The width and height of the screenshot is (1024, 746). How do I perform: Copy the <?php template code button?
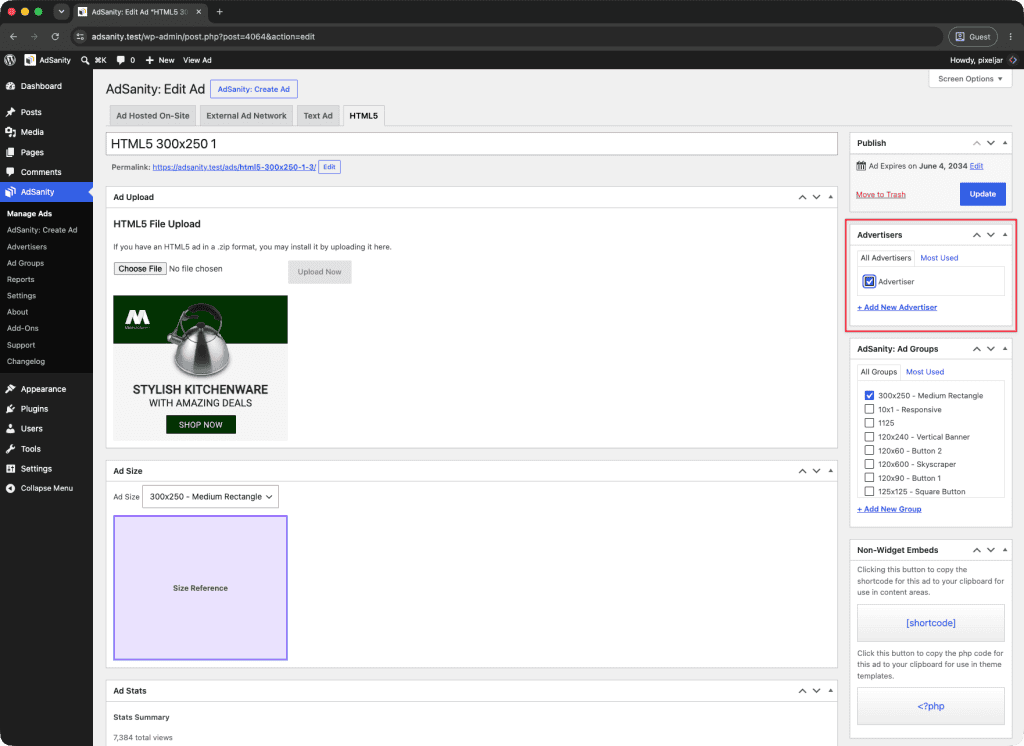click(931, 705)
